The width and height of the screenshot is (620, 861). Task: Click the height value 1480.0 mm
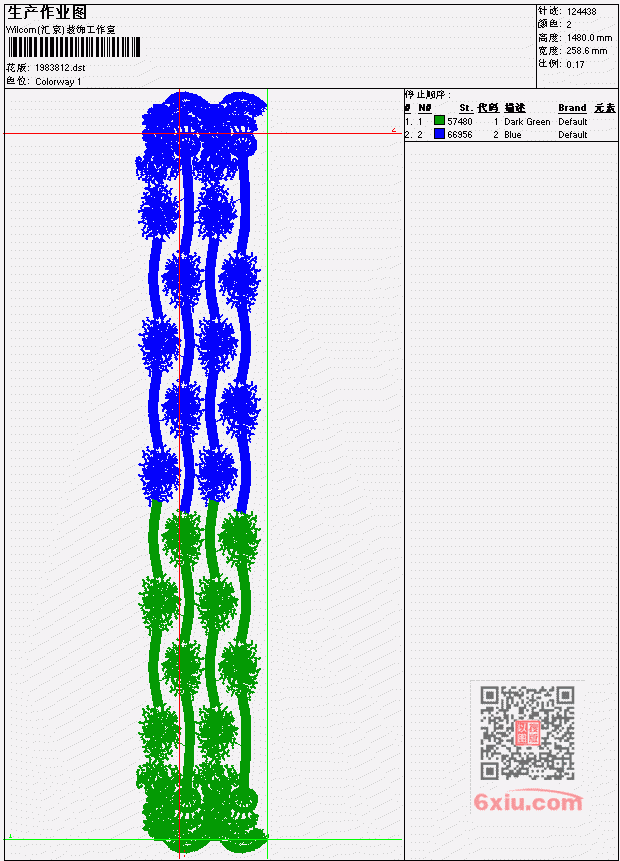tap(589, 37)
